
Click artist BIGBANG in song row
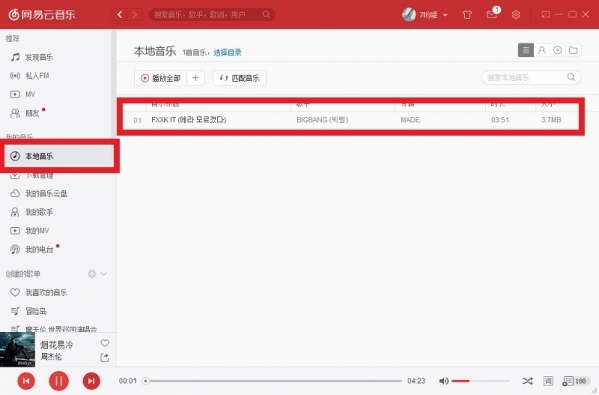[x=322, y=120]
